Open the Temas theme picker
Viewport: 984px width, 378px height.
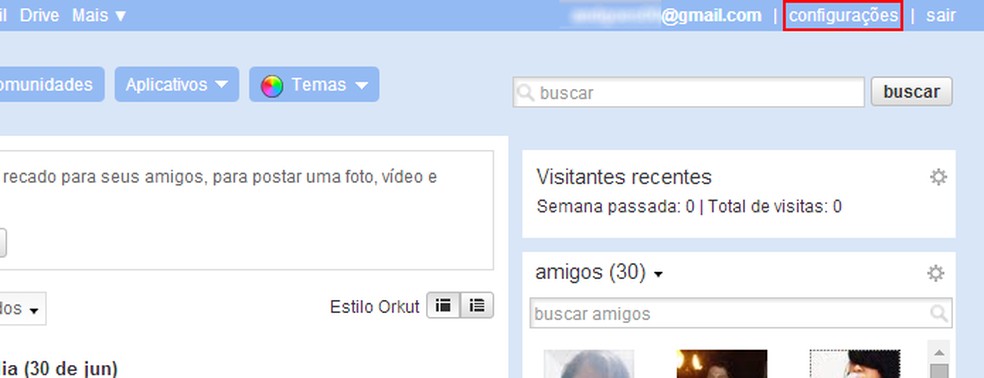[x=314, y=84]
